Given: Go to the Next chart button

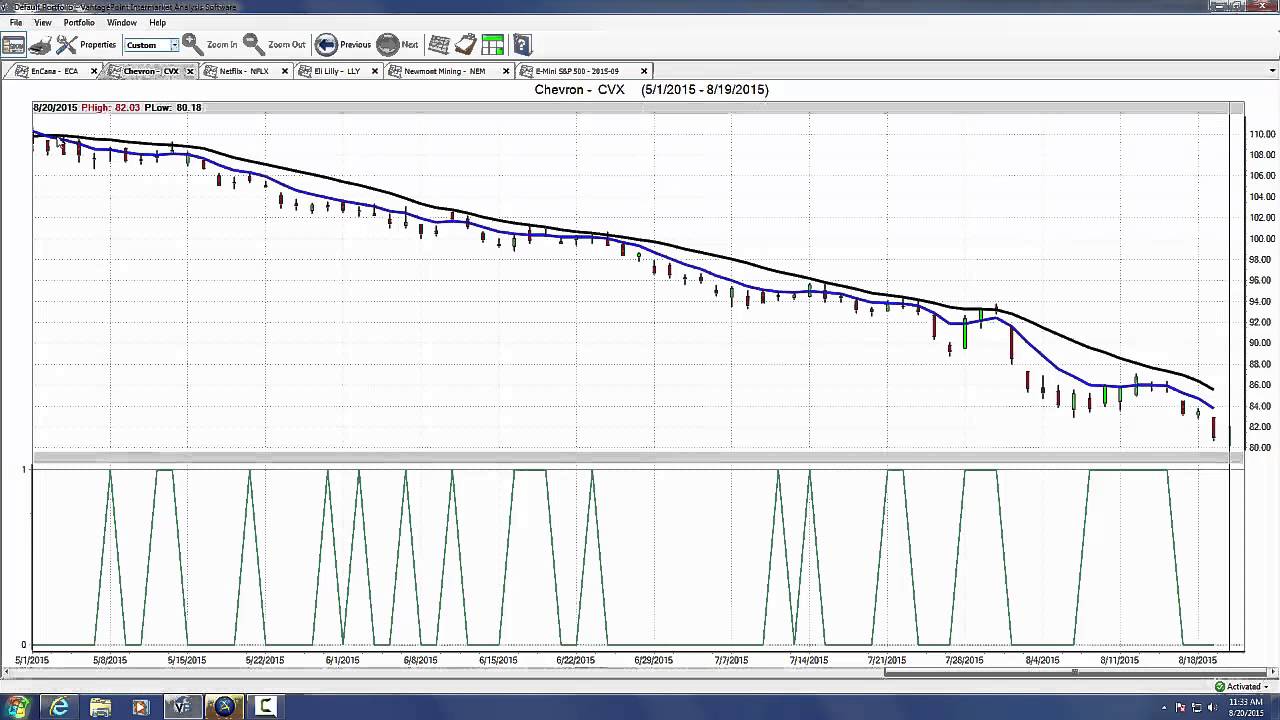Looking at the screenshot, I should [x=388, y=45].
